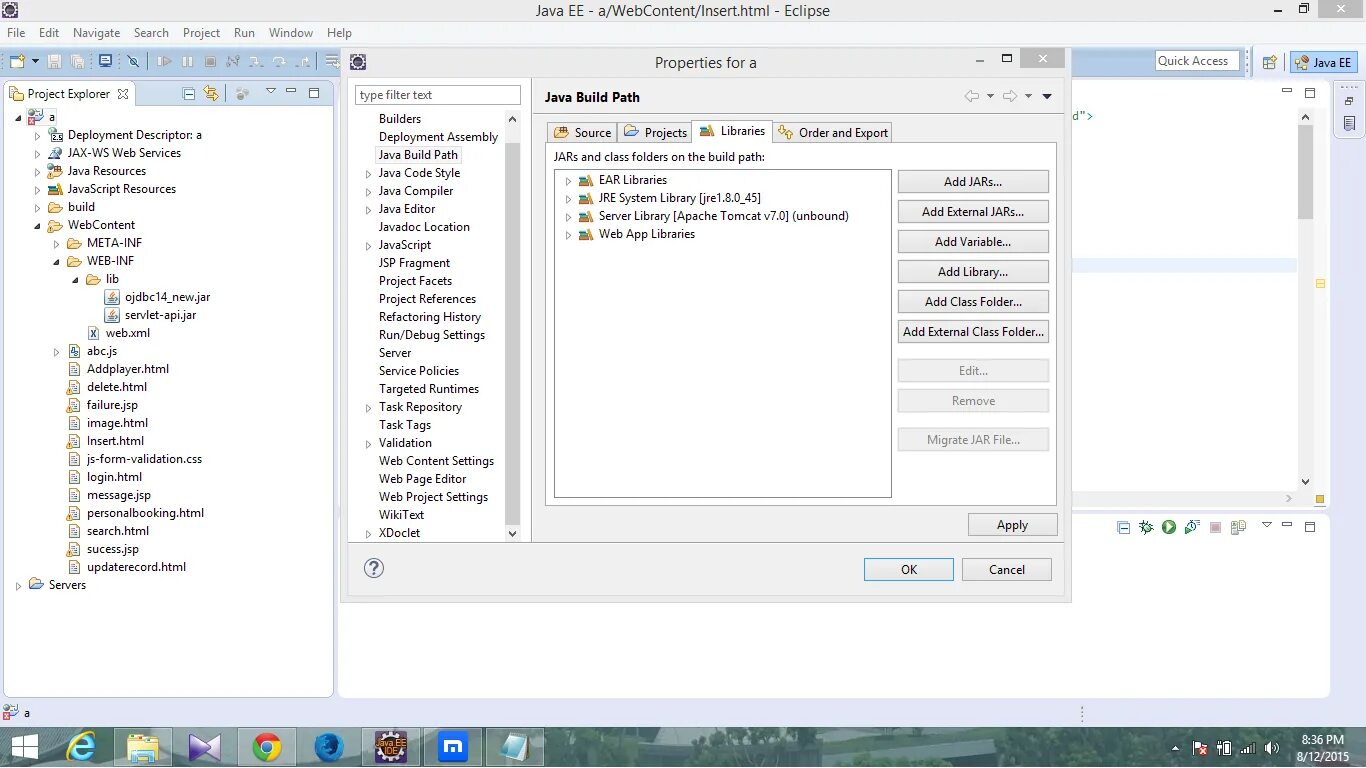Open the Properties dialog view menu triangle
The image size is (1366, 768).
pyautogui.click(x=1047, y=97)
